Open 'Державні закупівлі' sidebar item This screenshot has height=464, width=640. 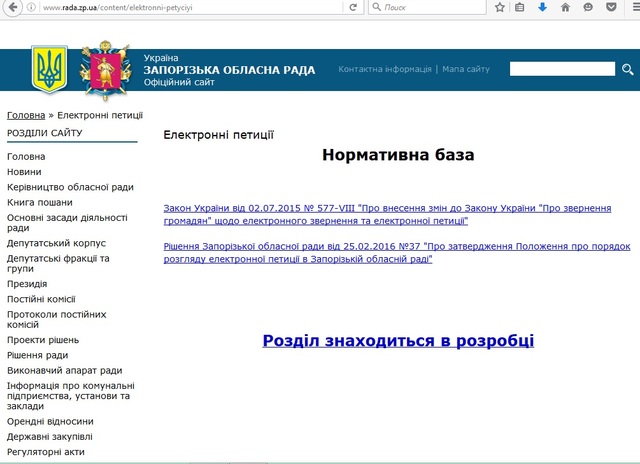point(50,437)
